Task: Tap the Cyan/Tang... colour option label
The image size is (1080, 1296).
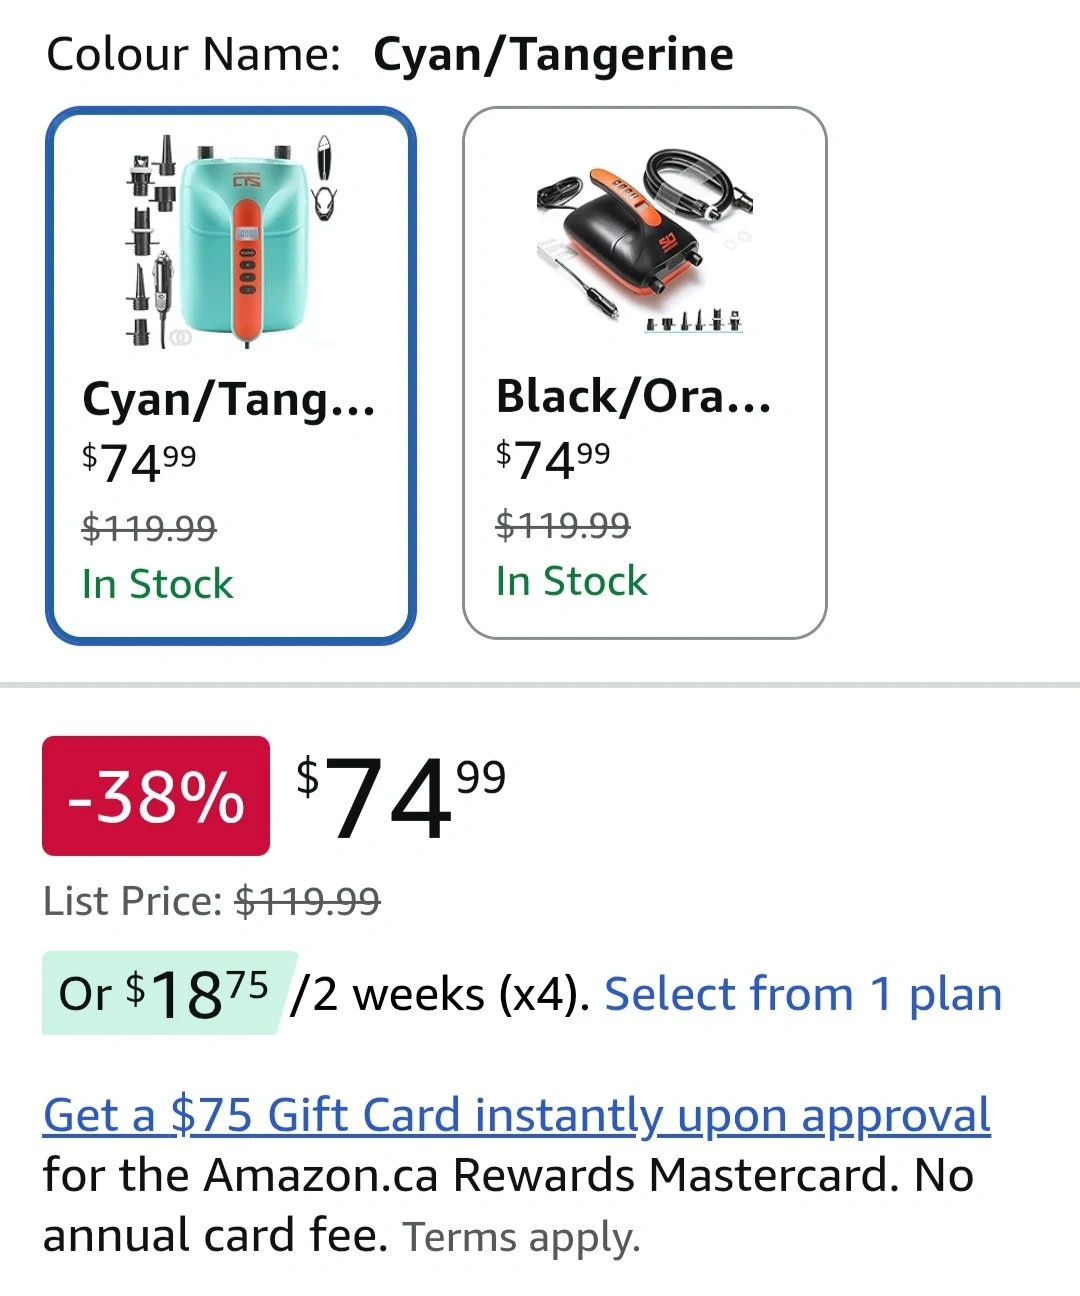Action: click(x=229, y=399)
